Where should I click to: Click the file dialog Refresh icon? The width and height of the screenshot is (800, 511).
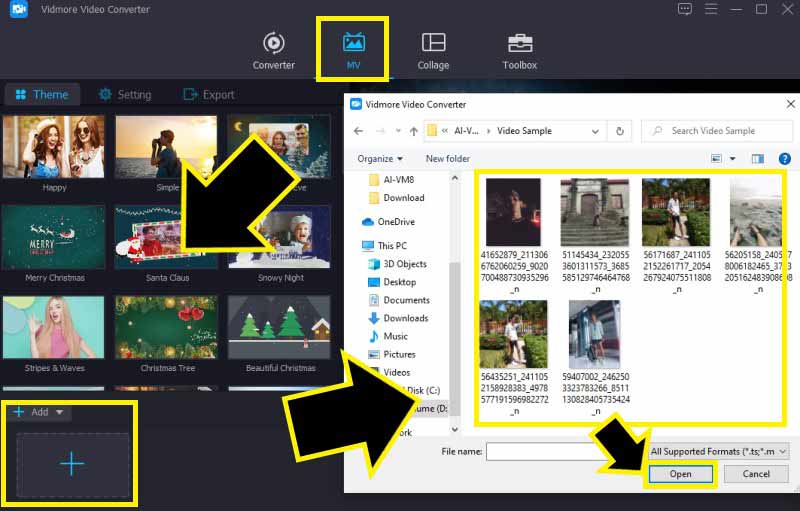point(620,131)
